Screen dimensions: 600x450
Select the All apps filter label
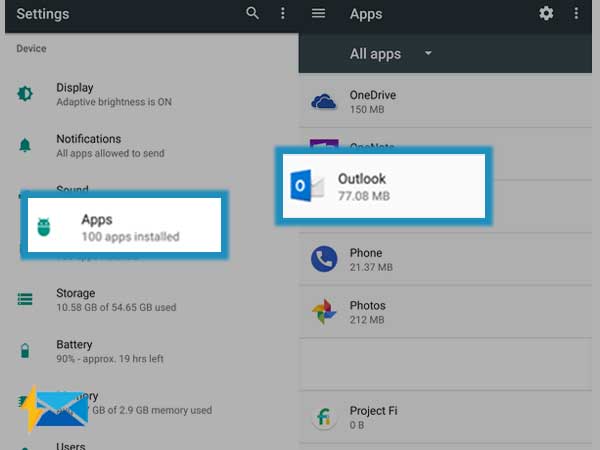(x=375, y=54)
